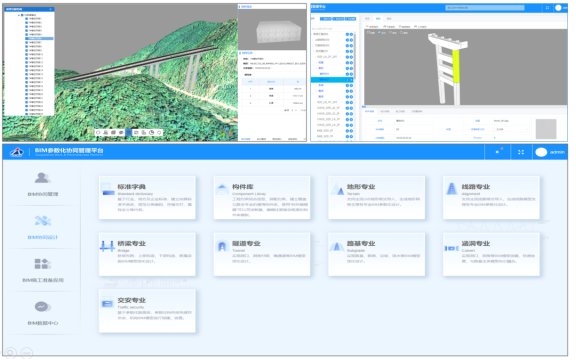This screenshot has height=360, width=576.
Task: Click the search field in the blue header
Action: (485, 8)
